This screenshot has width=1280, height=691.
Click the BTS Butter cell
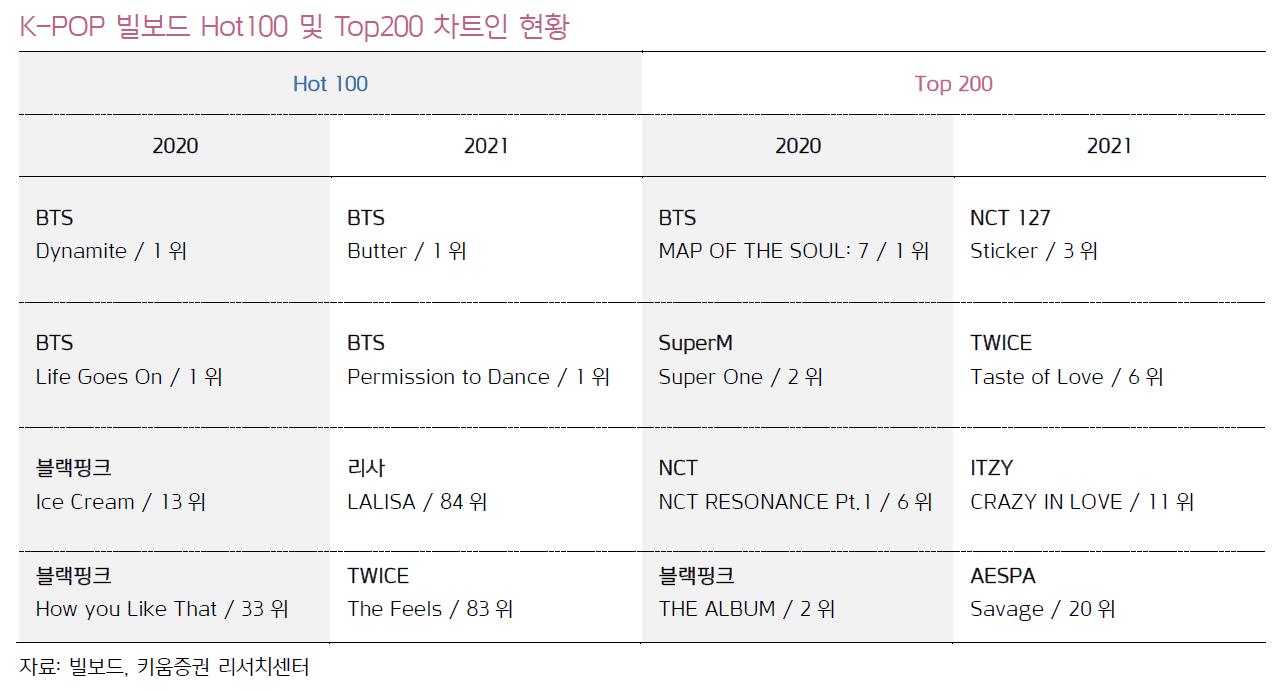click(486, 239)
